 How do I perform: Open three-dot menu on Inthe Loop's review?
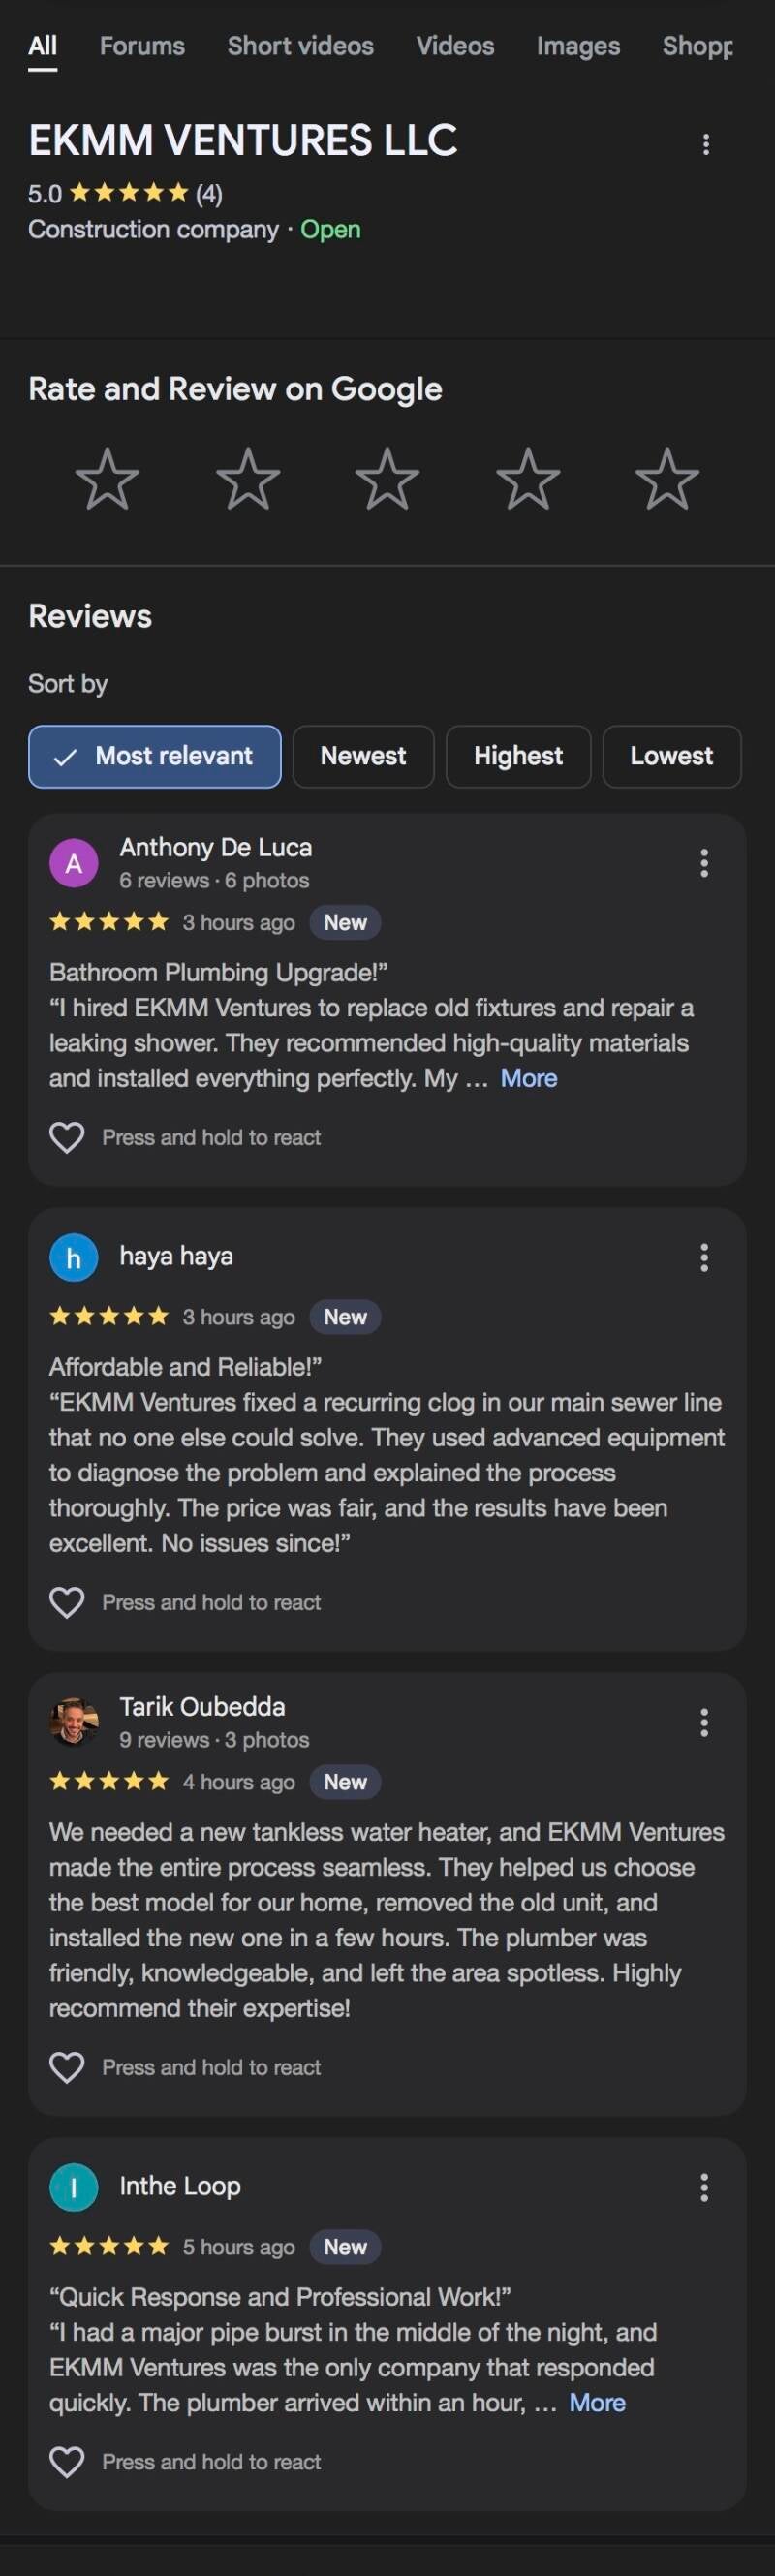click(704, 2187)
